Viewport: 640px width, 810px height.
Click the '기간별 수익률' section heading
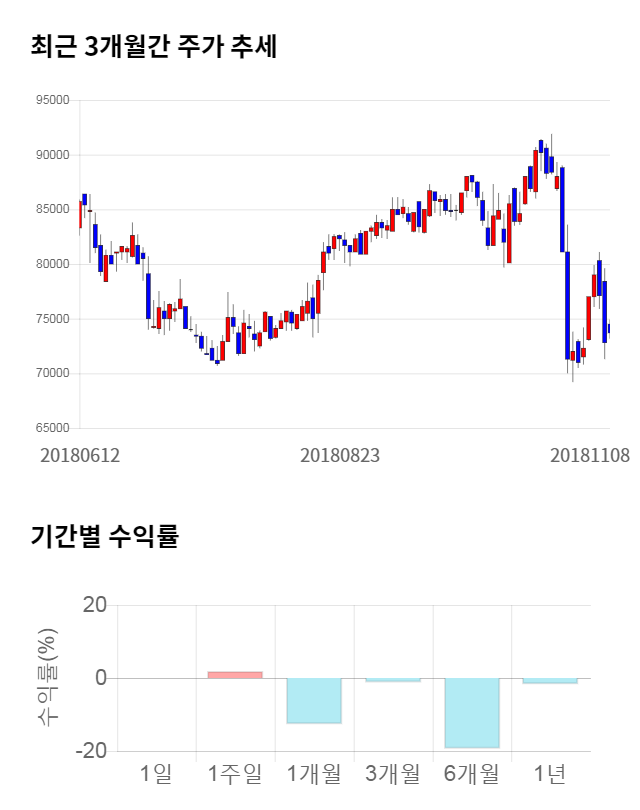pos(104,536)
